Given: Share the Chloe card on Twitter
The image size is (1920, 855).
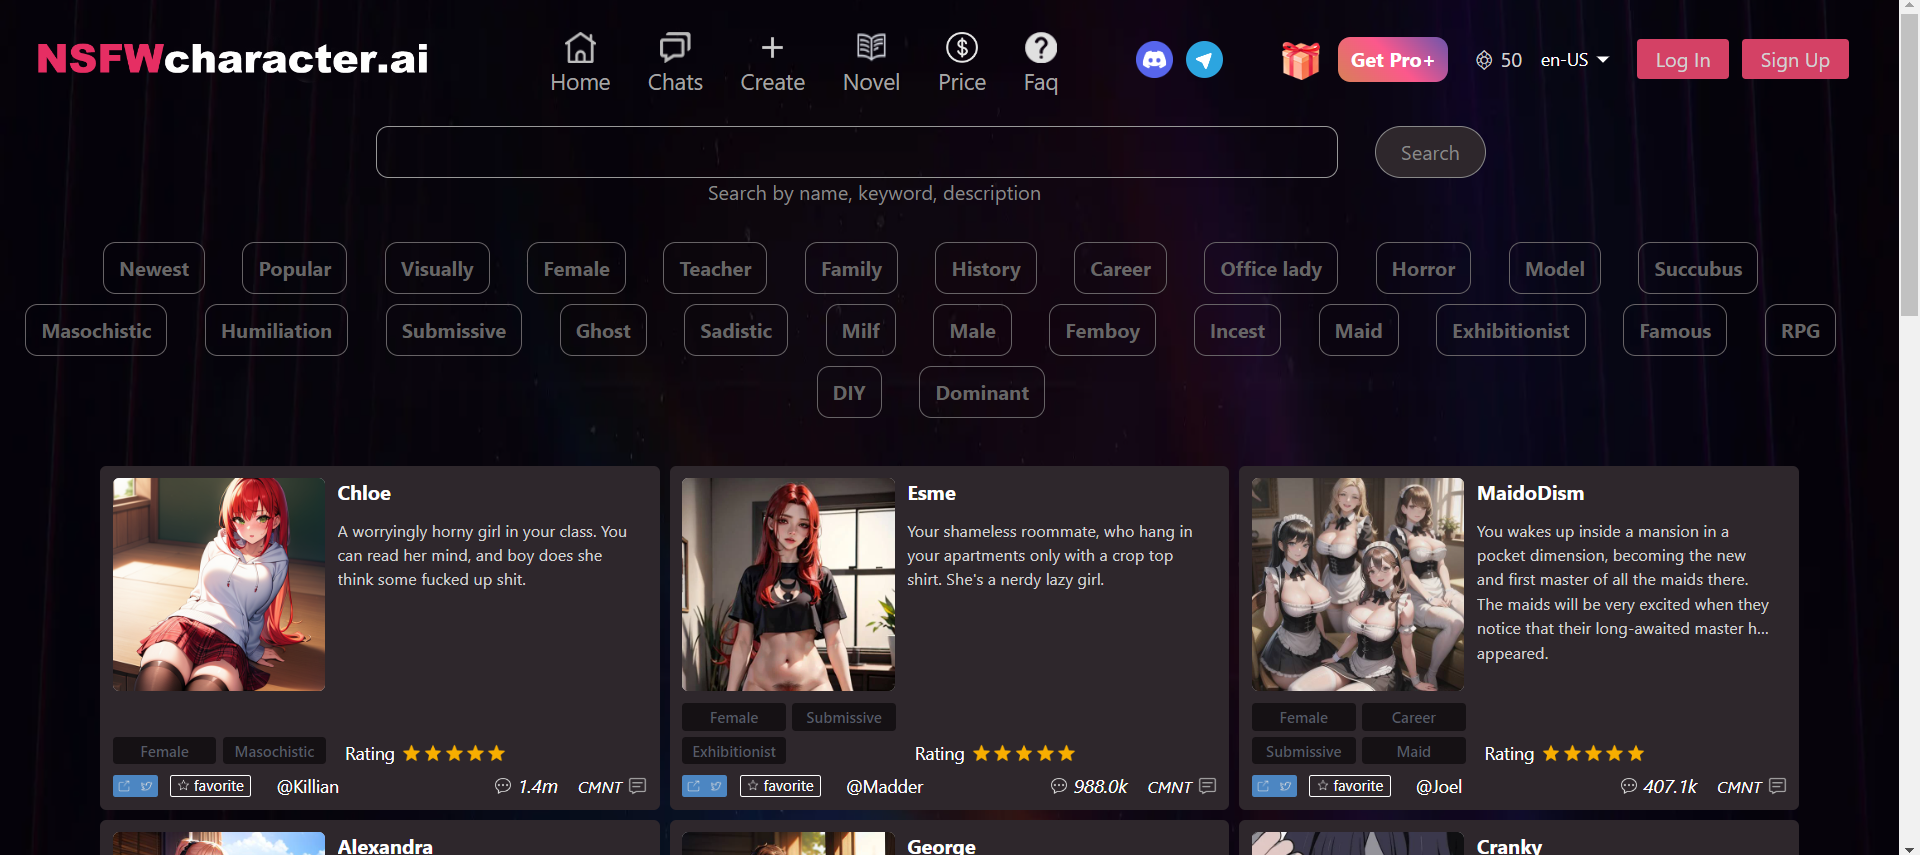Looking at the screenshot, I should click(146, 786).
